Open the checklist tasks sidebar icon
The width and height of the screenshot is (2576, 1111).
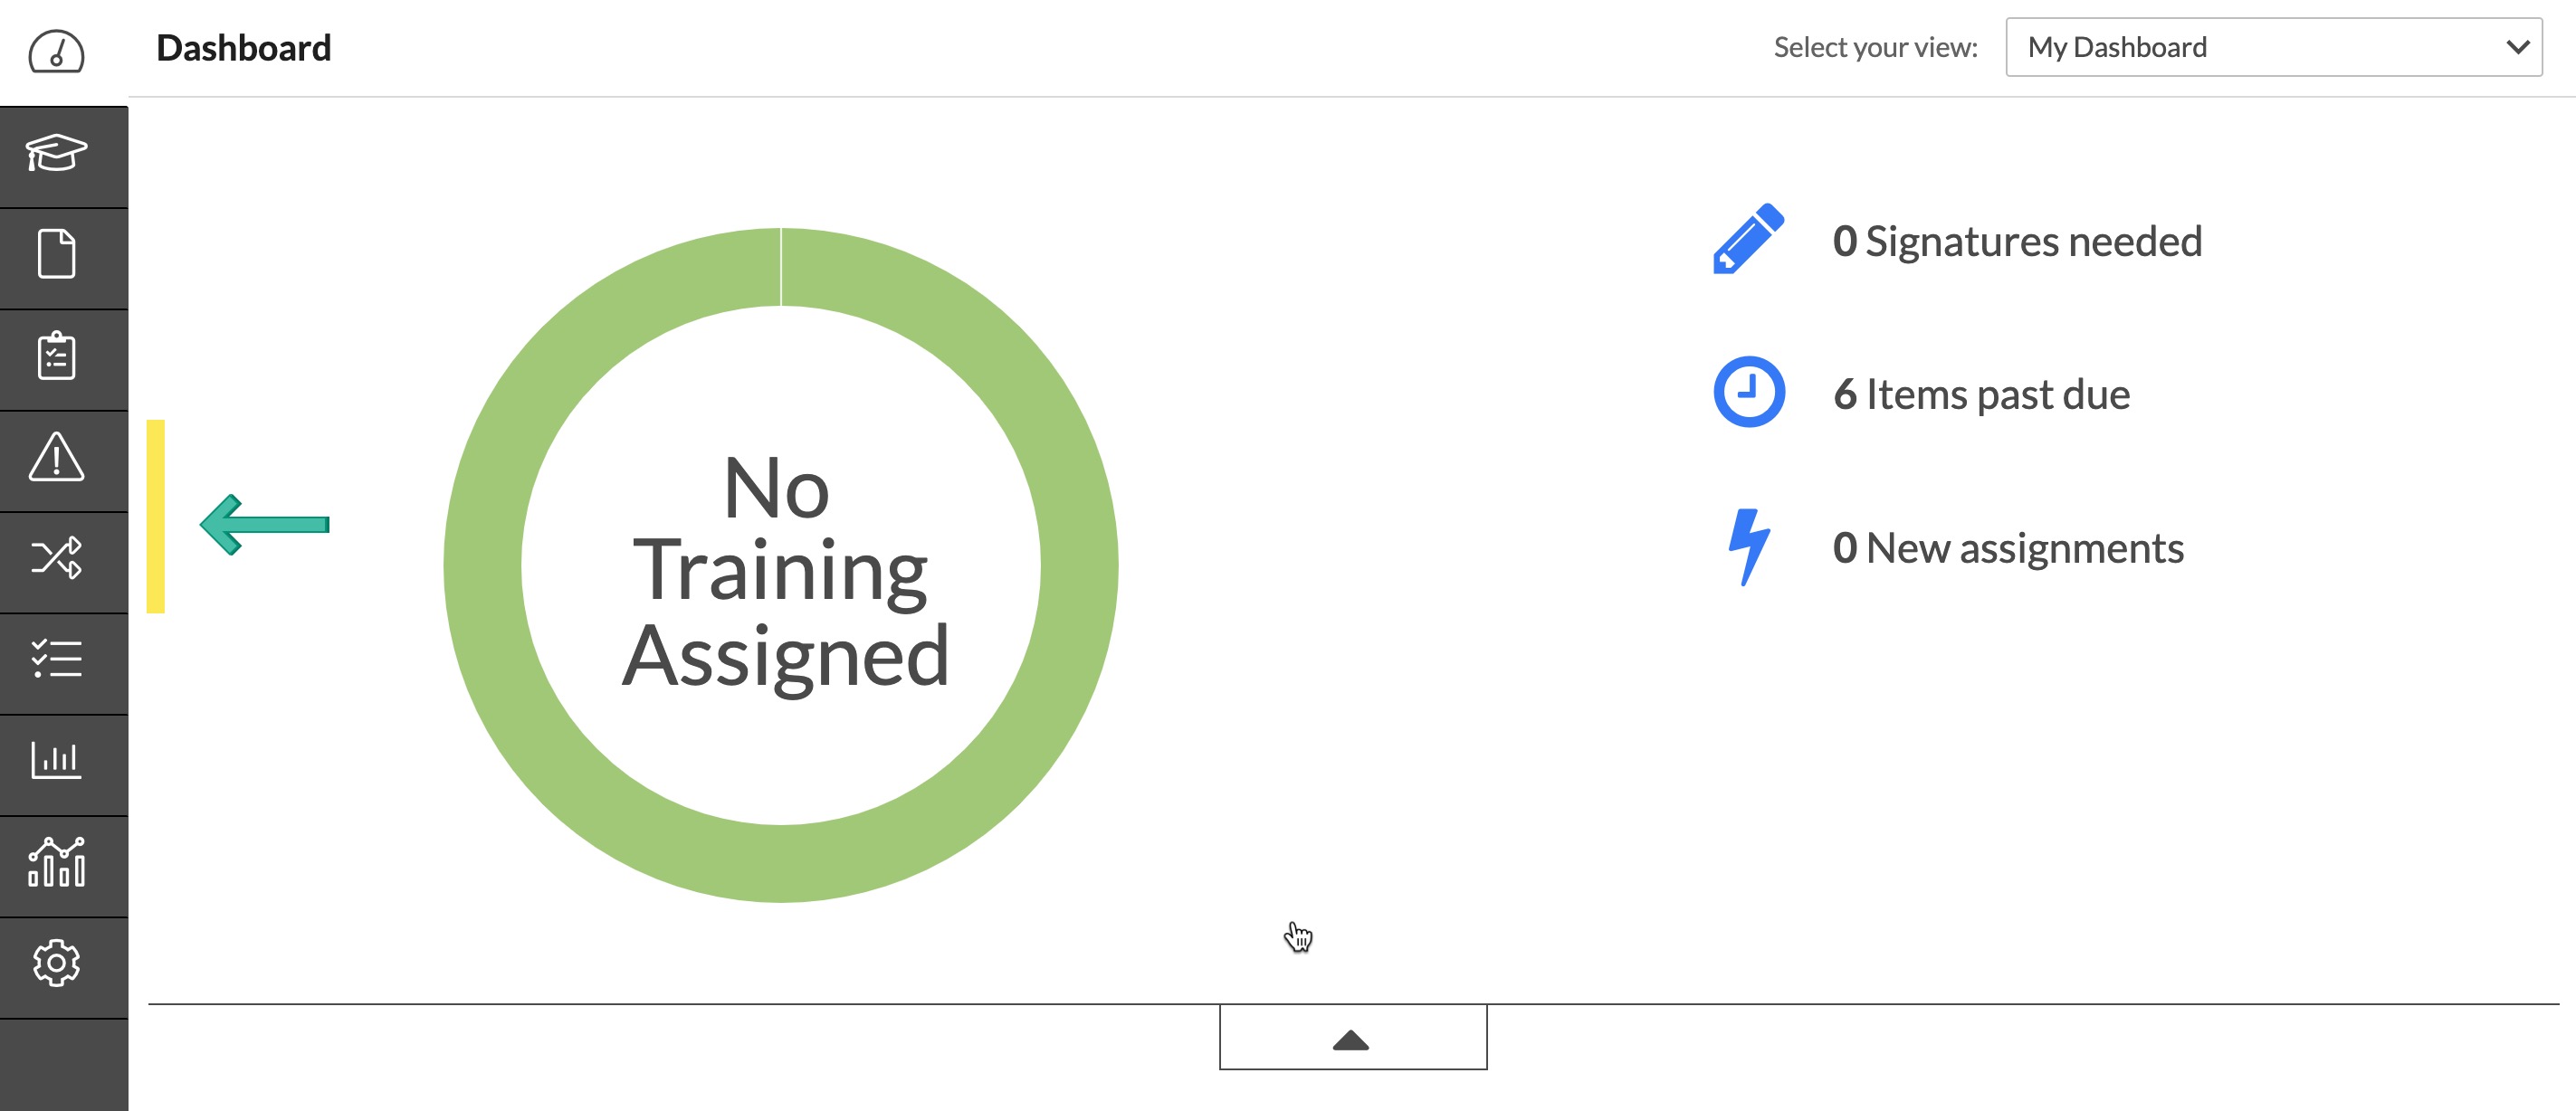click(x=57, y=659)
